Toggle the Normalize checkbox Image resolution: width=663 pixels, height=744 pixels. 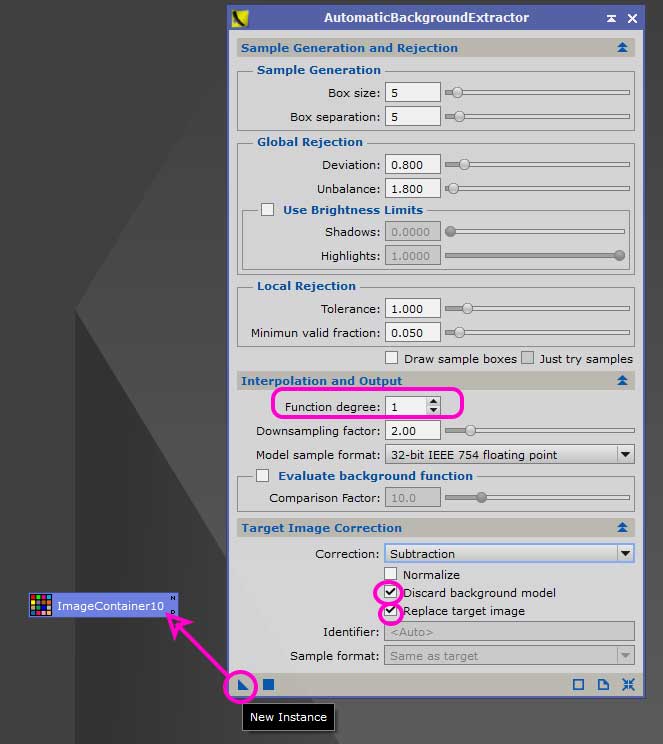click(x=391, y=574)
